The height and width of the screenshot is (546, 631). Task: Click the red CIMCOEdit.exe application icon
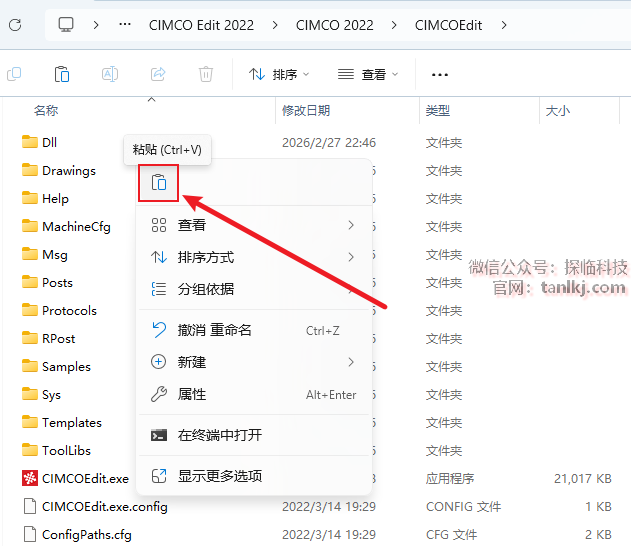tap(30, 478)
